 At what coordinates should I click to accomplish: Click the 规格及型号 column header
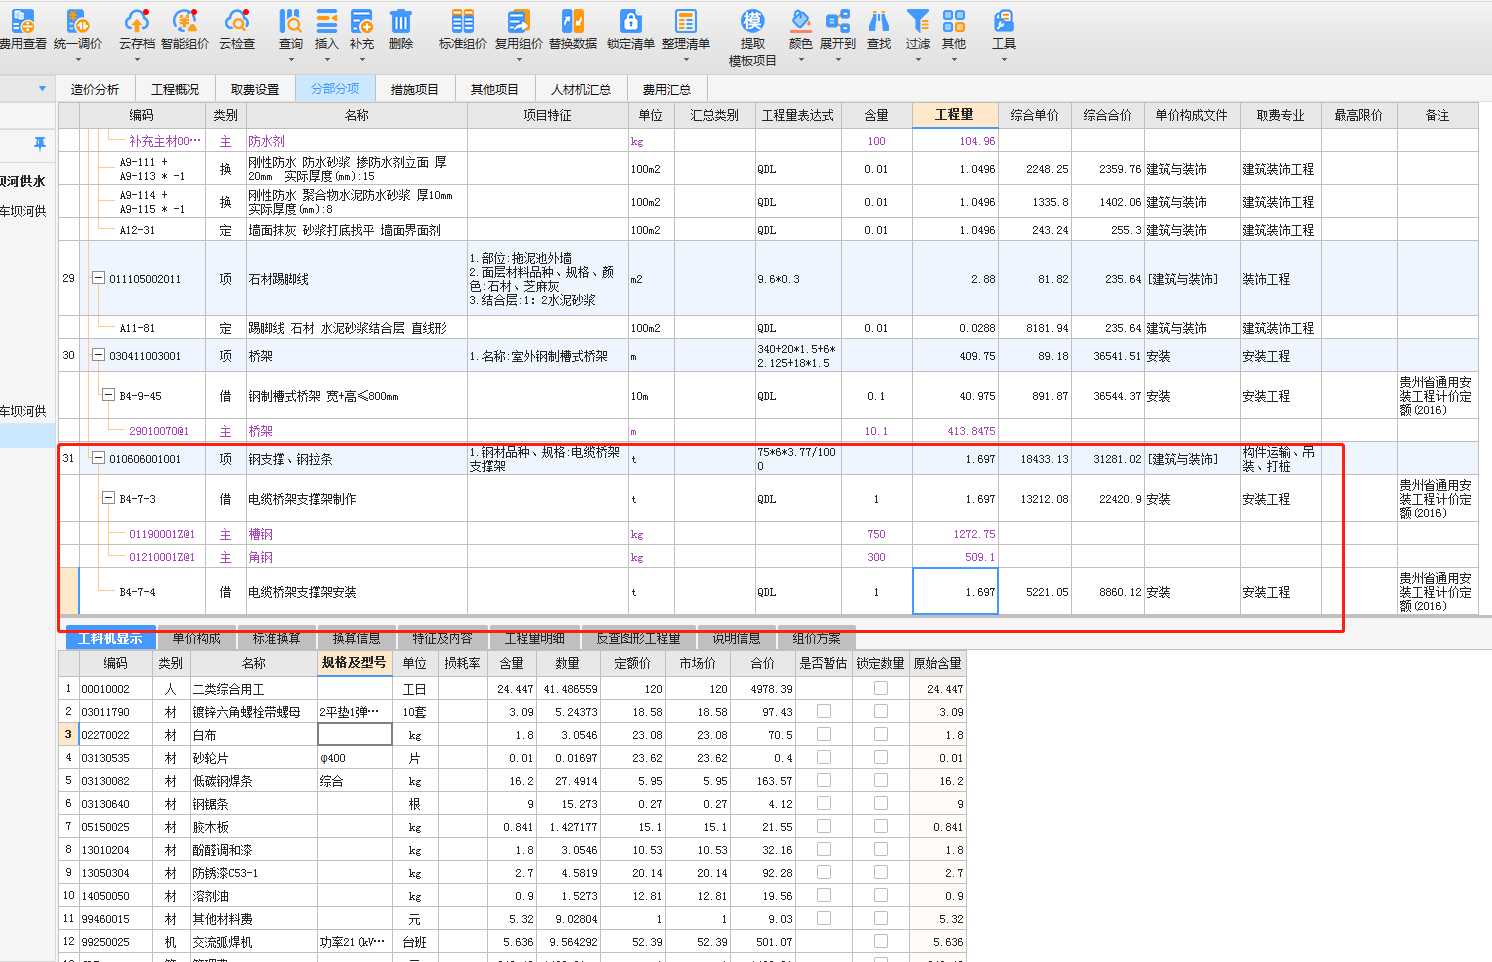[x=354, y=663]
